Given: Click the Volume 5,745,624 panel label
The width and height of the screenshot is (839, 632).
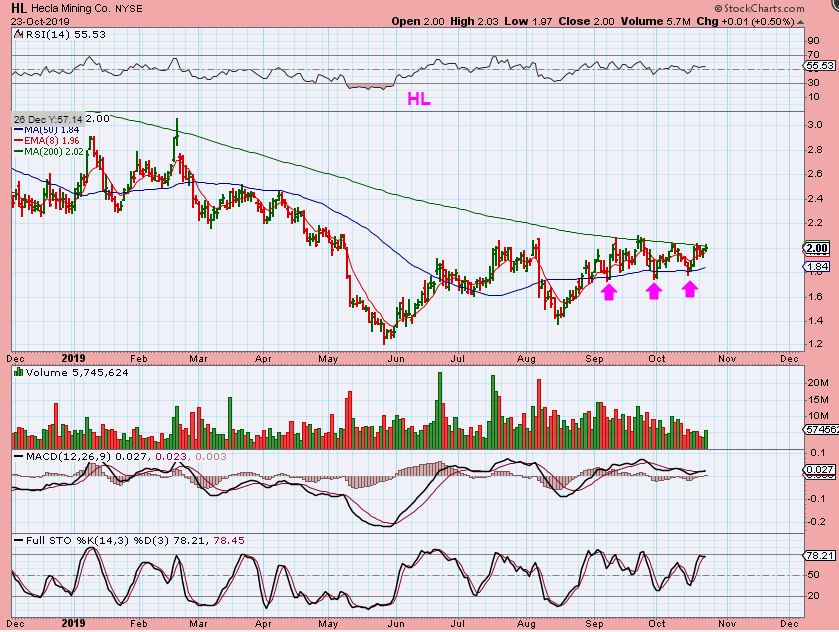Looking at the screenshot, I should point(77,372).
